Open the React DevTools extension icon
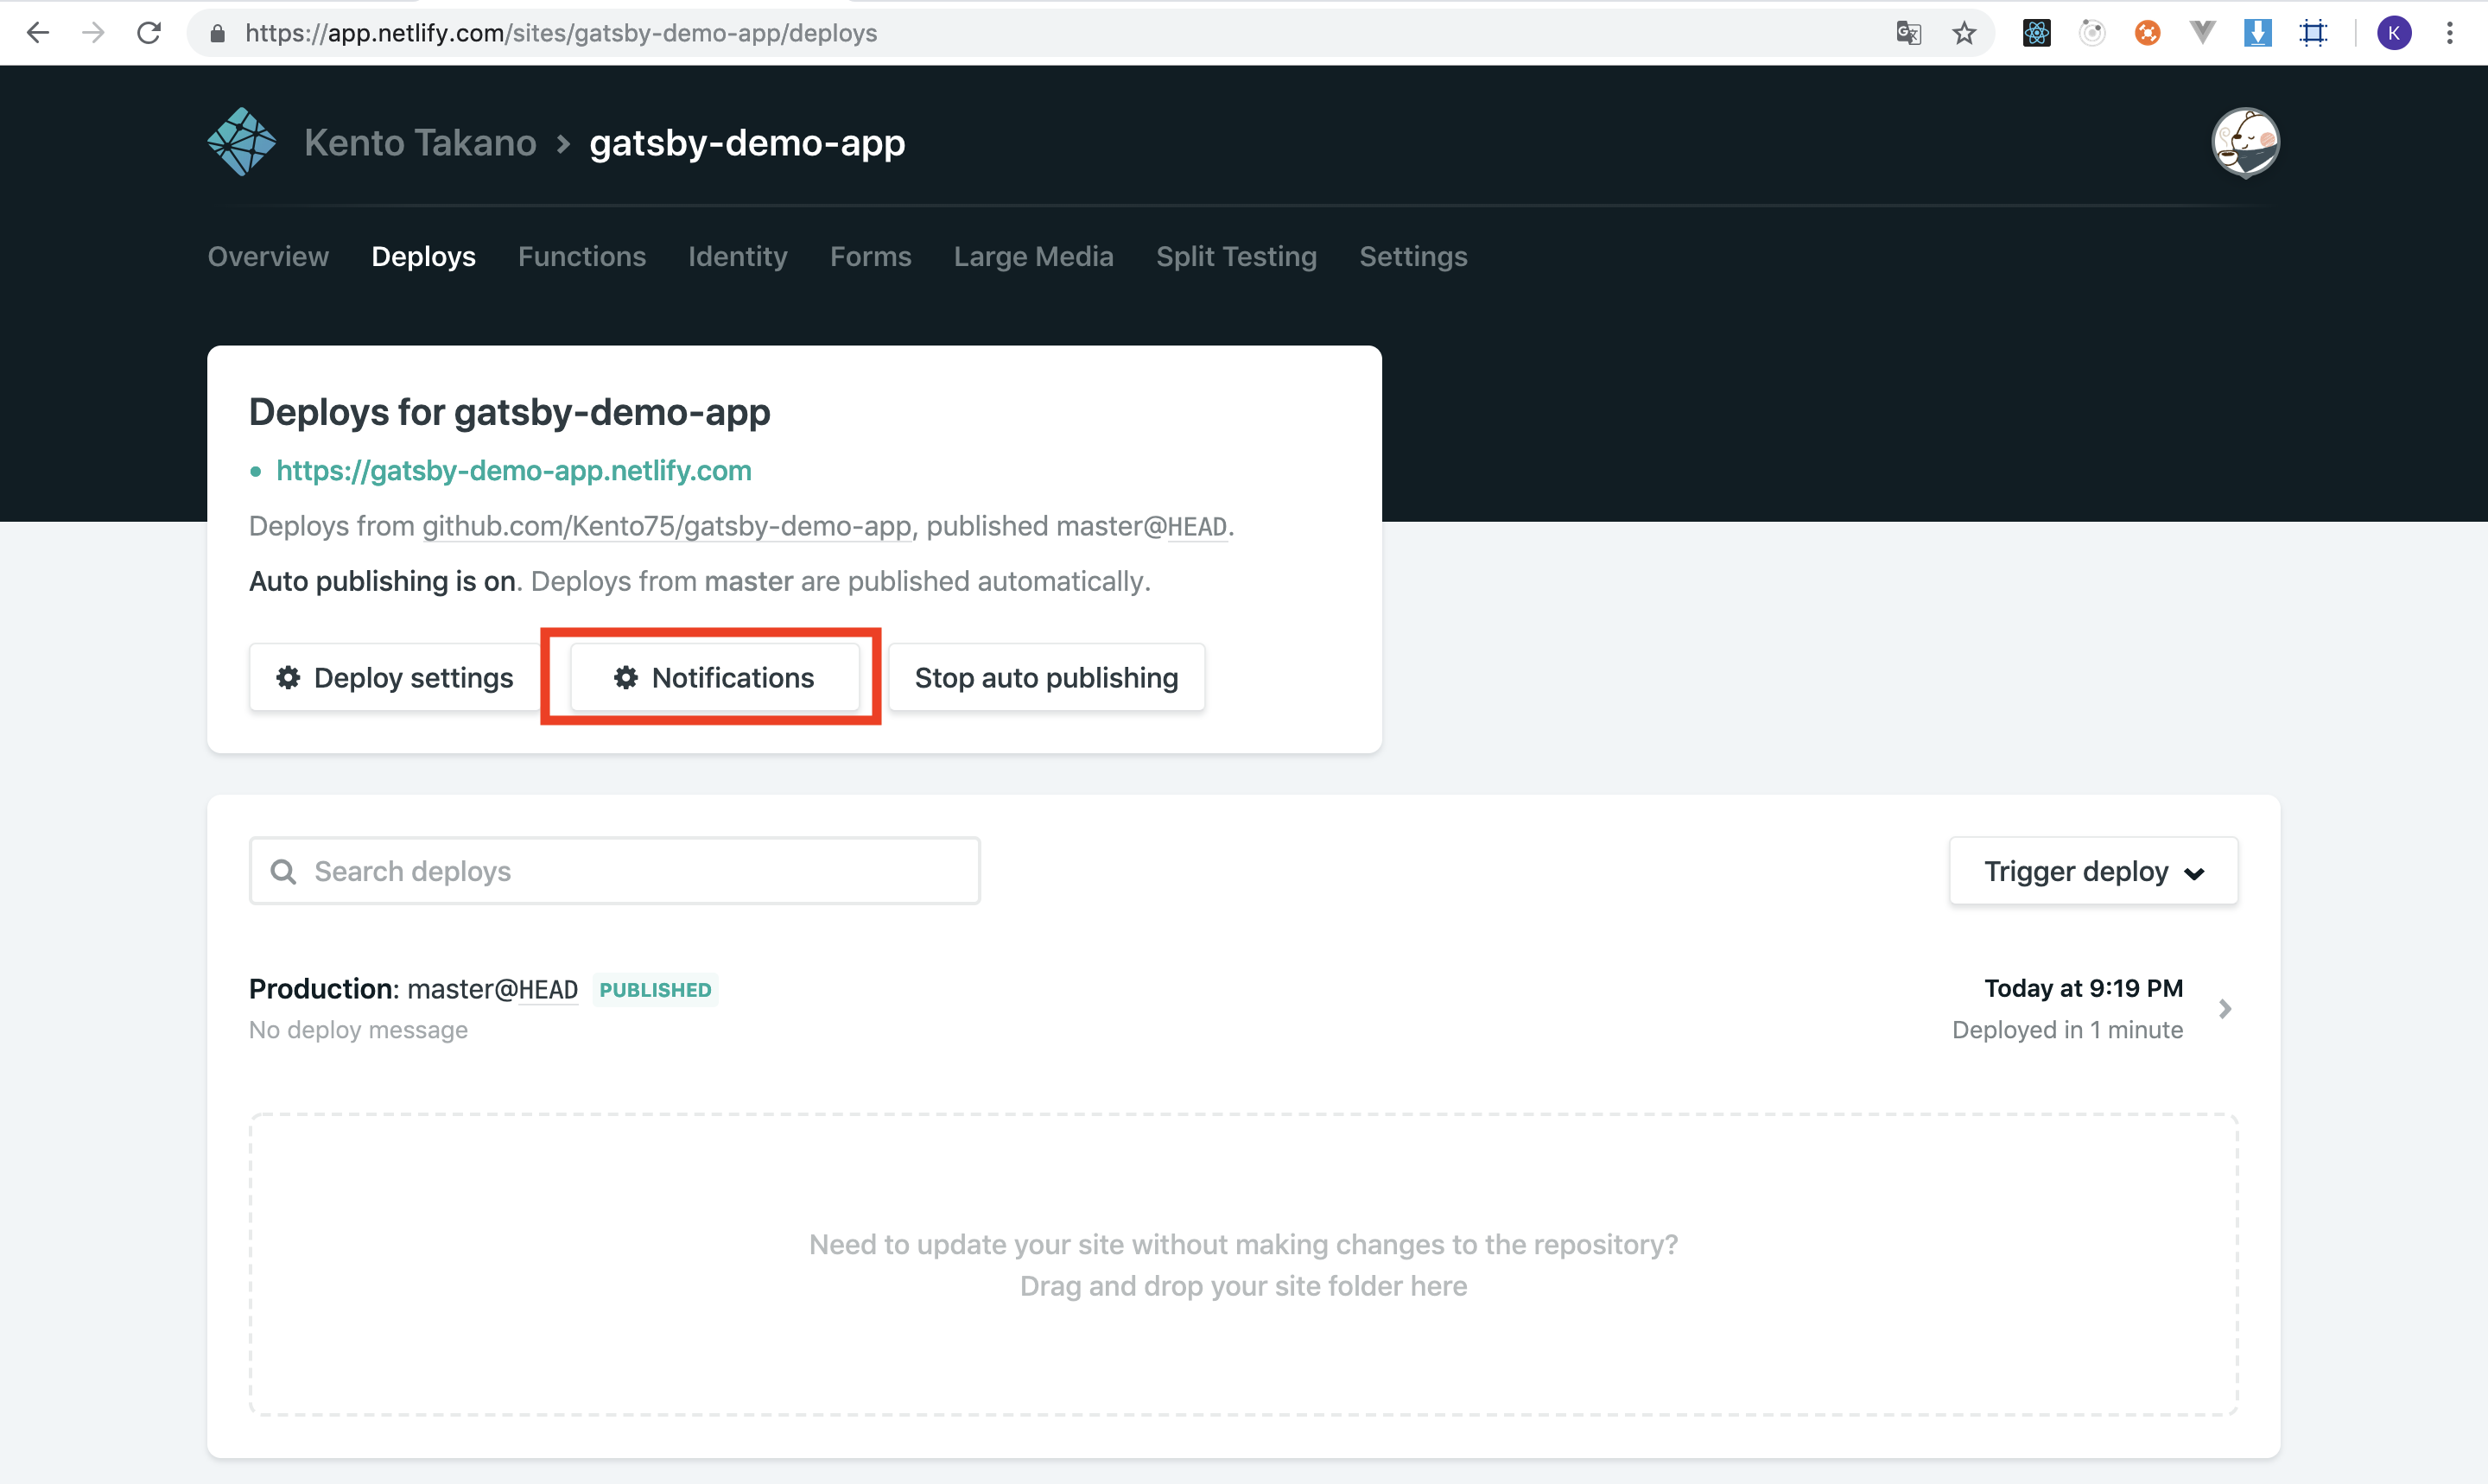Image resolution: width=2488 pixels, height=1484 pixels. pos(2036,33)
